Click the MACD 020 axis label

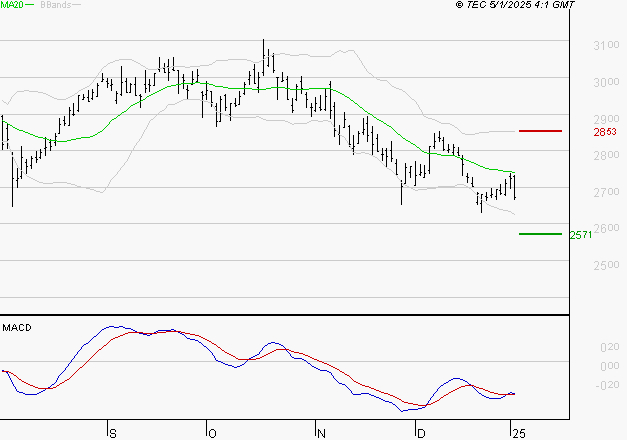[x=610, y=347]
